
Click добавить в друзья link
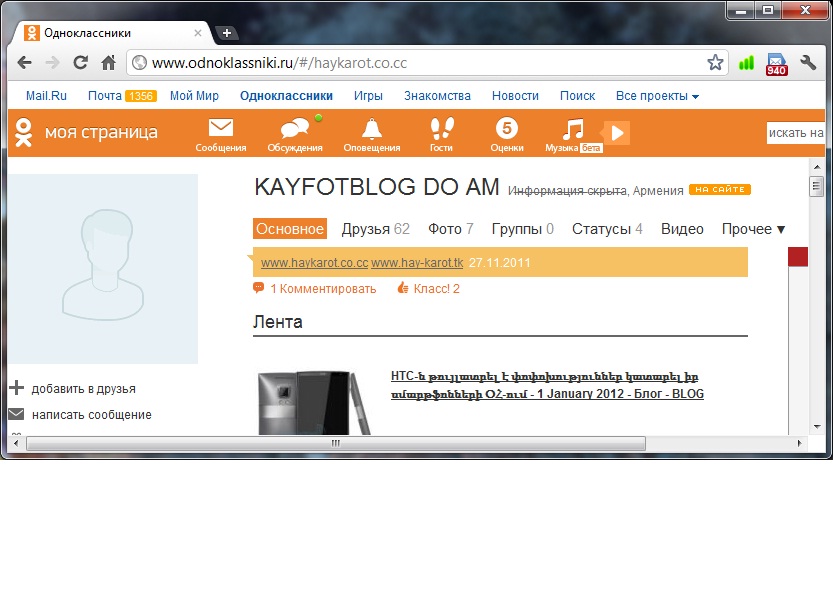pos(83,389)
